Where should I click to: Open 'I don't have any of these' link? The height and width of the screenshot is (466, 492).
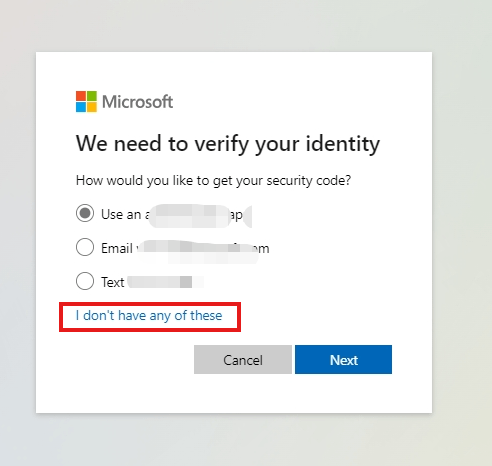(149, 315)
